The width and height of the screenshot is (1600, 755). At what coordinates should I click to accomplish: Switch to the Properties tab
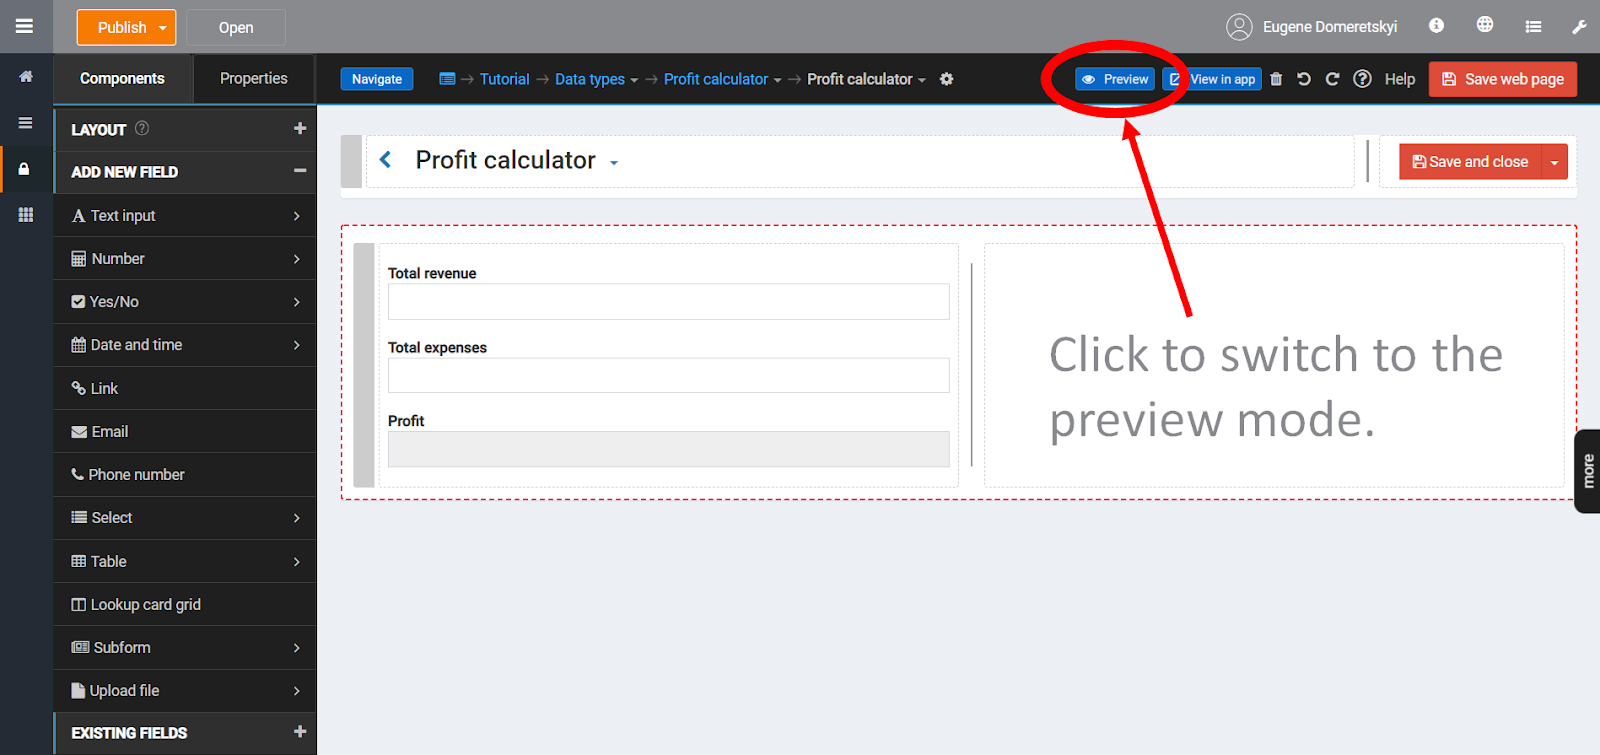(254, 79)
